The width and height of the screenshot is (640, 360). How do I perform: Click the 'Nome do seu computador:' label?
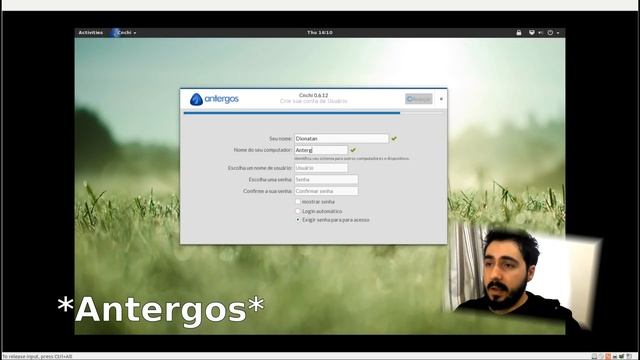(x=263, y=150)
